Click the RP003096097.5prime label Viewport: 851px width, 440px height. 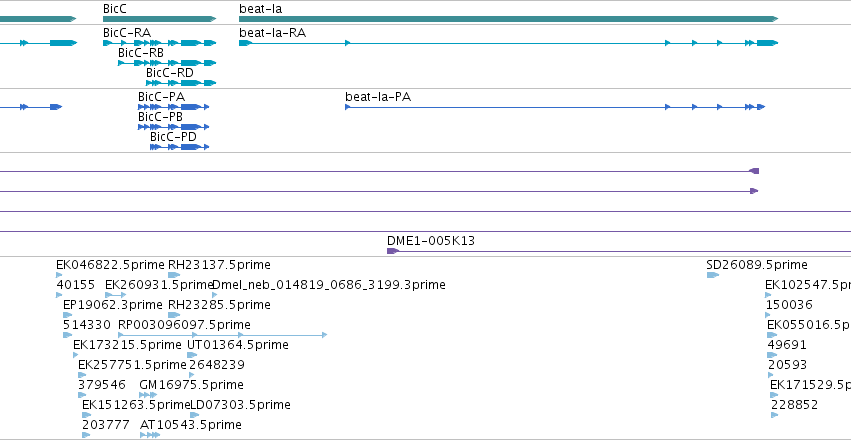[x=185, y=325]
